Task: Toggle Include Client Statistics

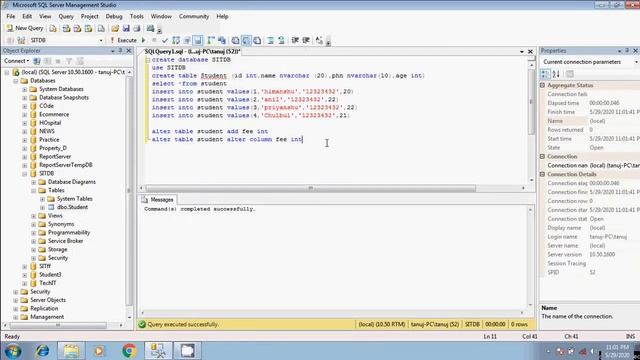Action: [222, 40]
